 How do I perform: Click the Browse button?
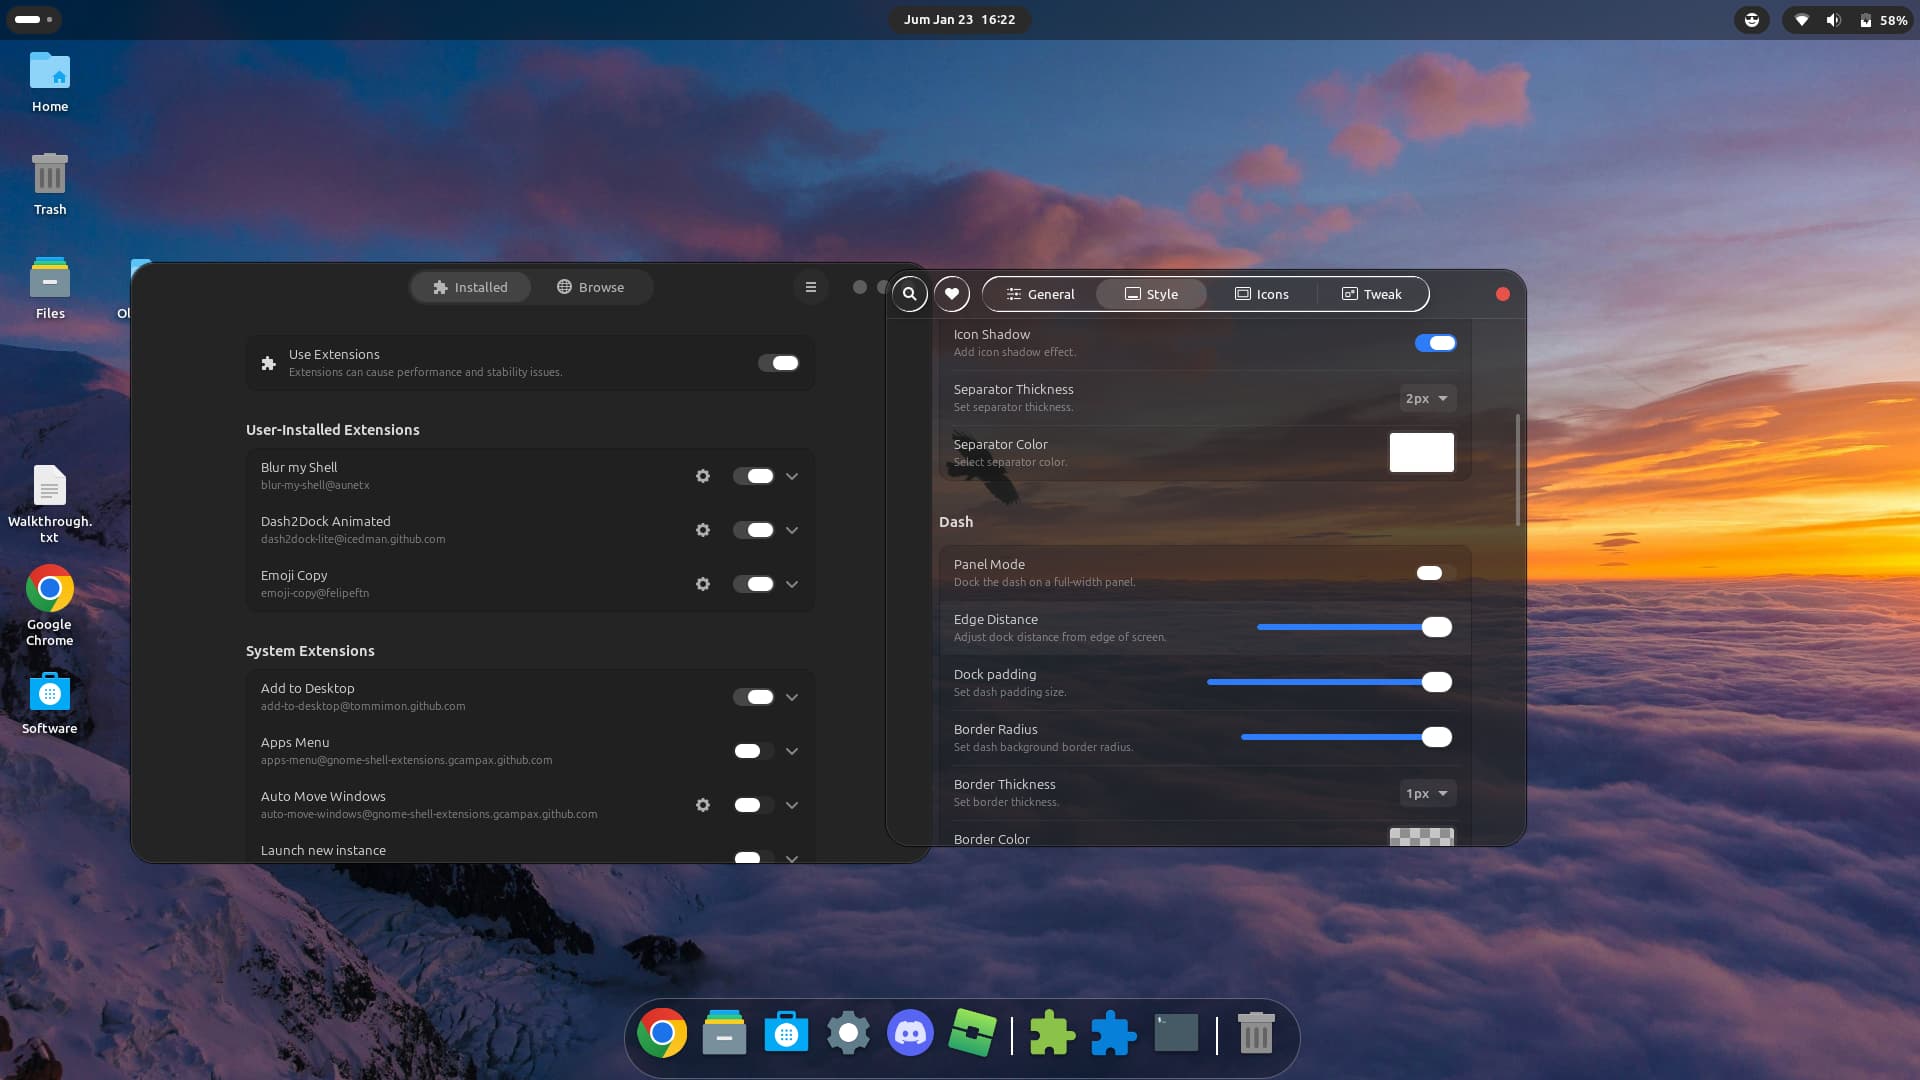591,287
